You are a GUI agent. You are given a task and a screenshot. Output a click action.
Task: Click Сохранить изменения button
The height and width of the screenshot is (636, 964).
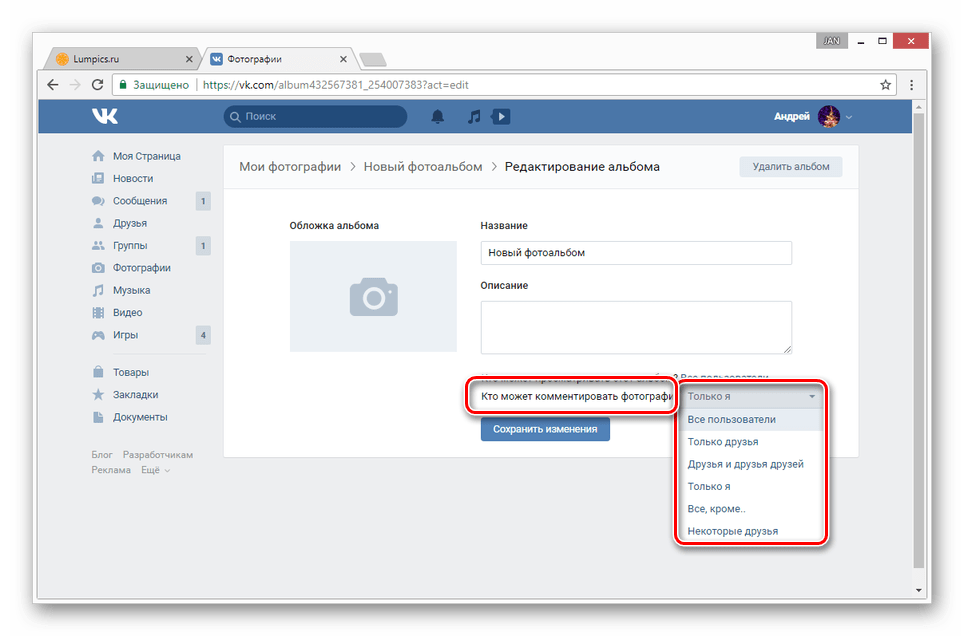coord(545,429)
